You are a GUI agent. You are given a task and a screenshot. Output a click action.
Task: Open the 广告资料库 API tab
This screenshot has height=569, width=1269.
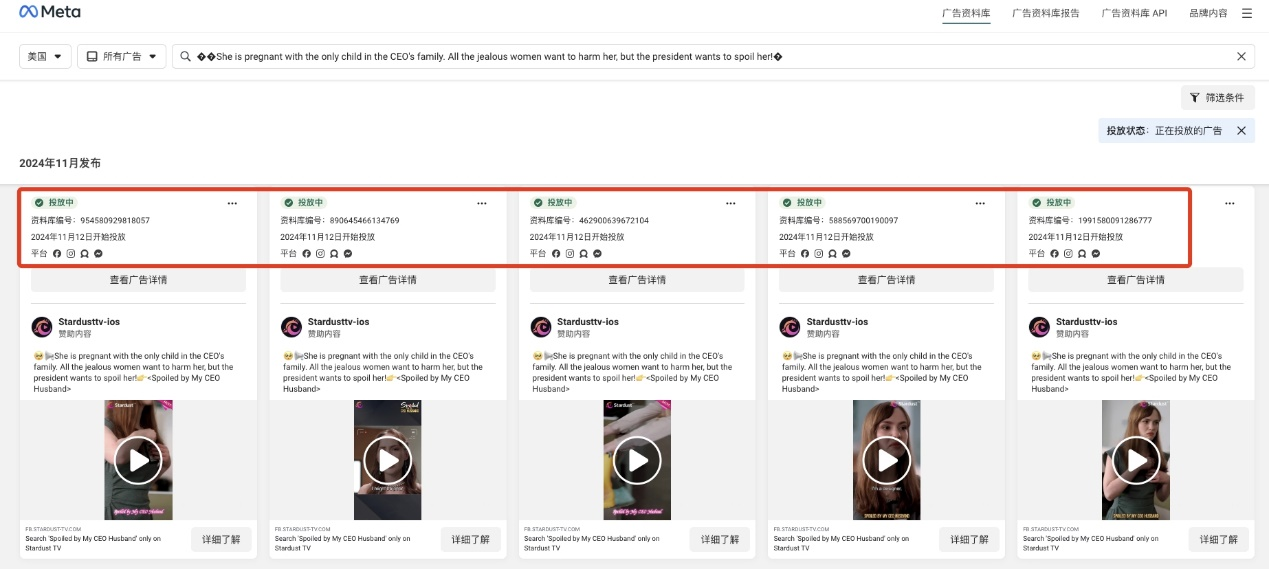[x=1134, y=13]
